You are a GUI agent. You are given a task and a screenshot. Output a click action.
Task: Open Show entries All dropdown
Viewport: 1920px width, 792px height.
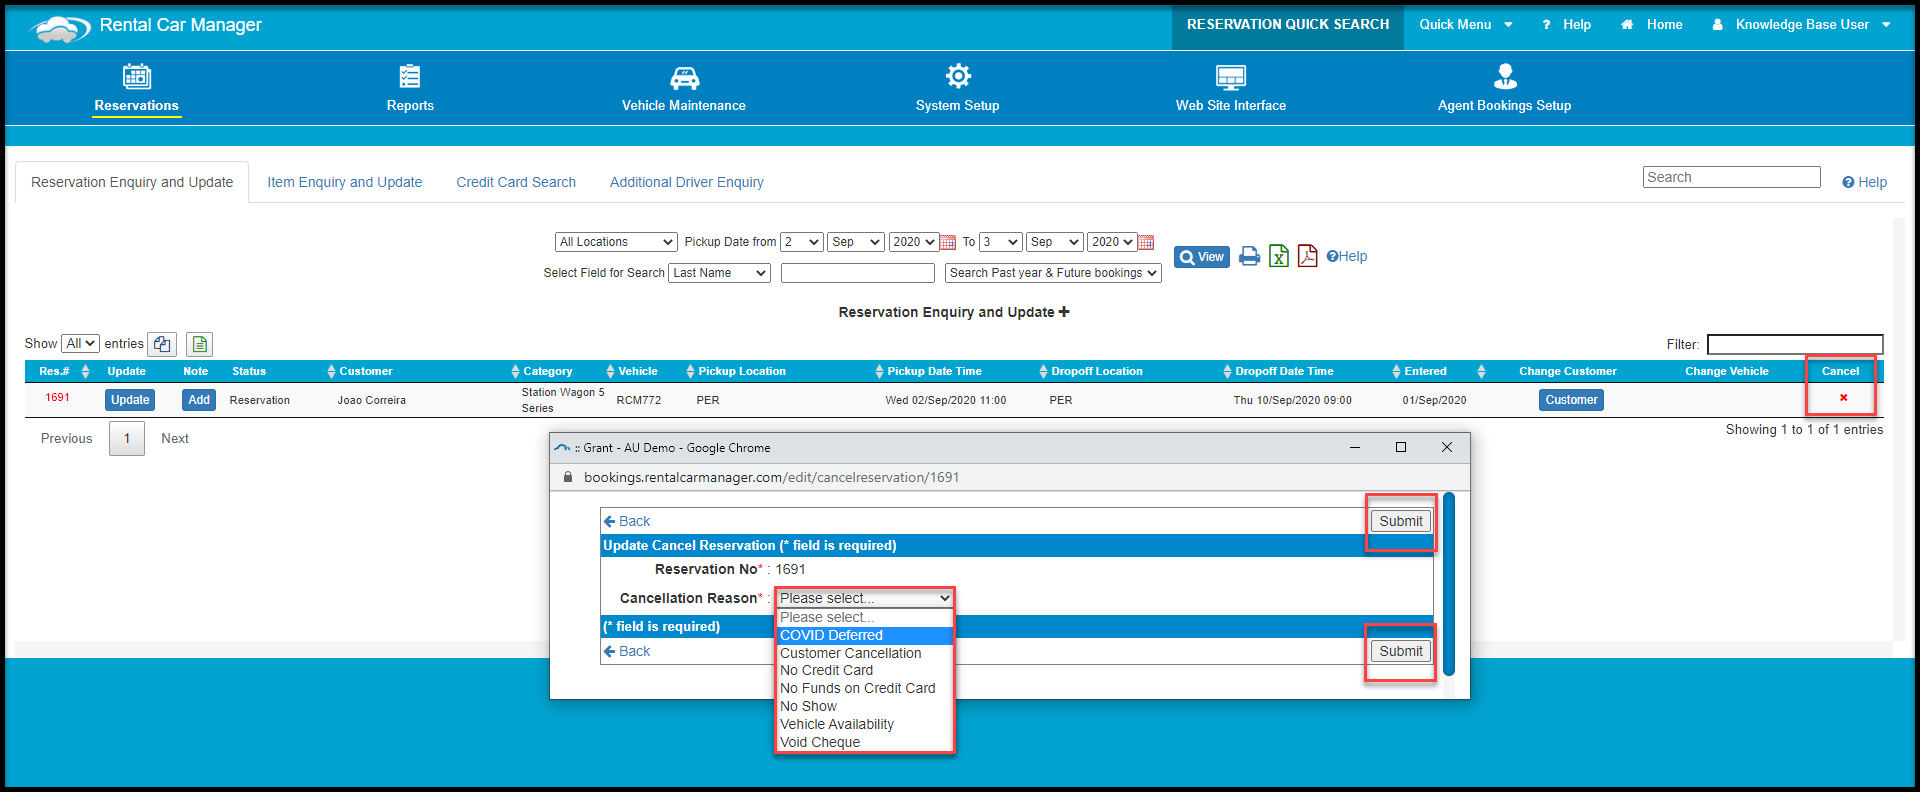coord(80,344)
